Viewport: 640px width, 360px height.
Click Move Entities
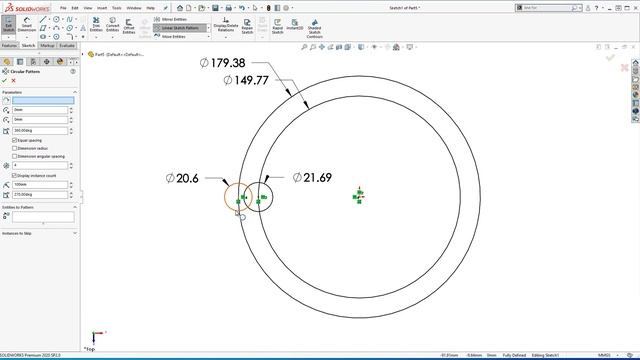coord(170,36)
